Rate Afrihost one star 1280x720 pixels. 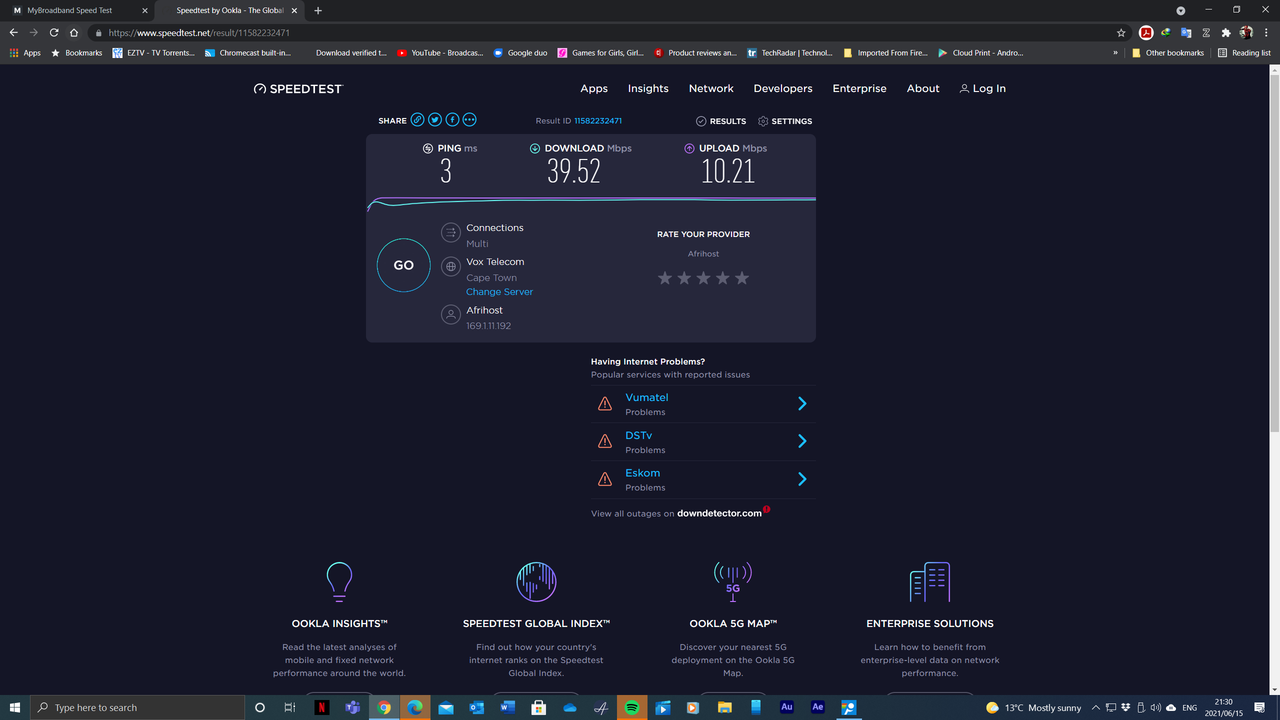(665, 278)
